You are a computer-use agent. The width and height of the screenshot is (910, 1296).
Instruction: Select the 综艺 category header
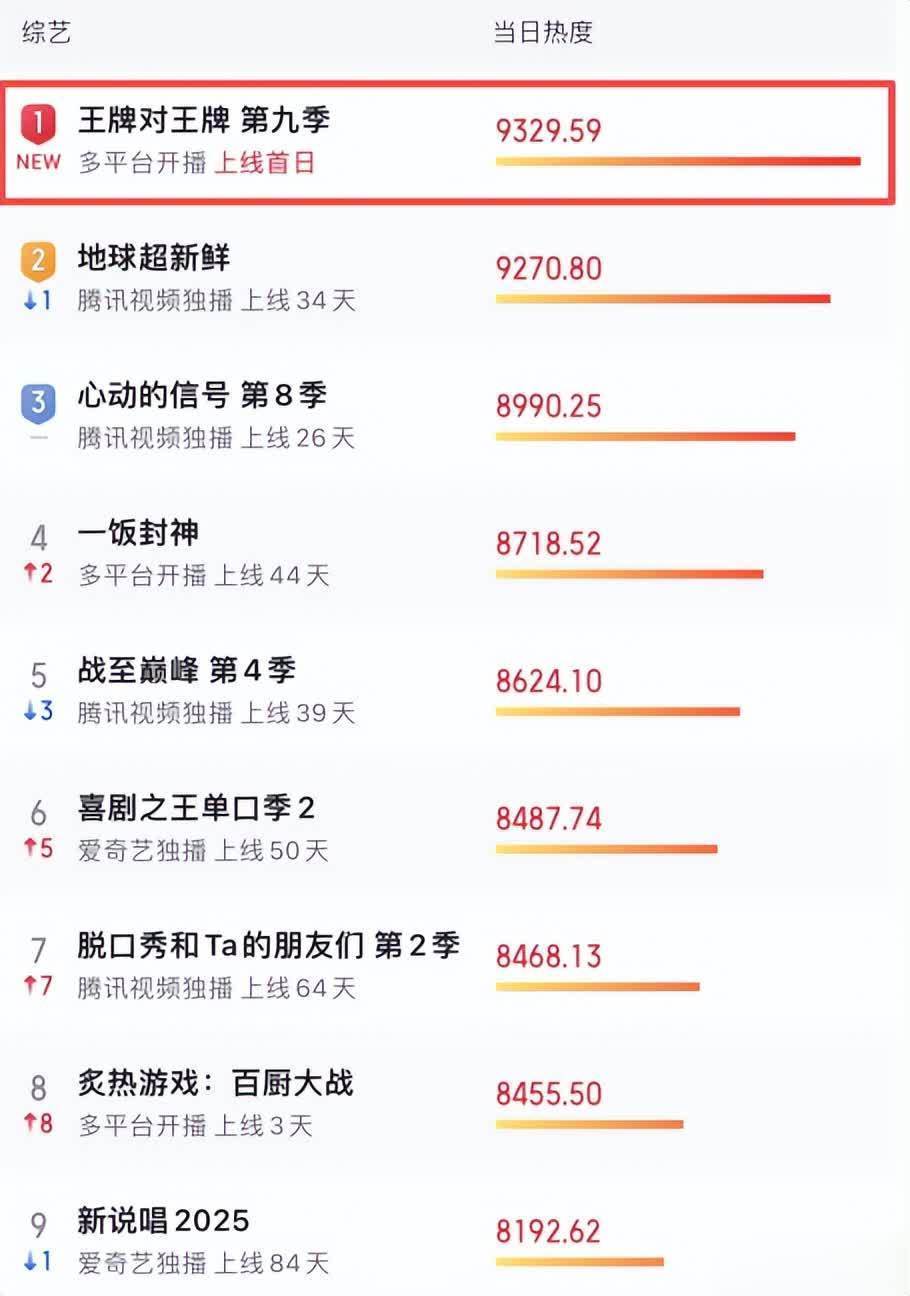pos(46,32)
